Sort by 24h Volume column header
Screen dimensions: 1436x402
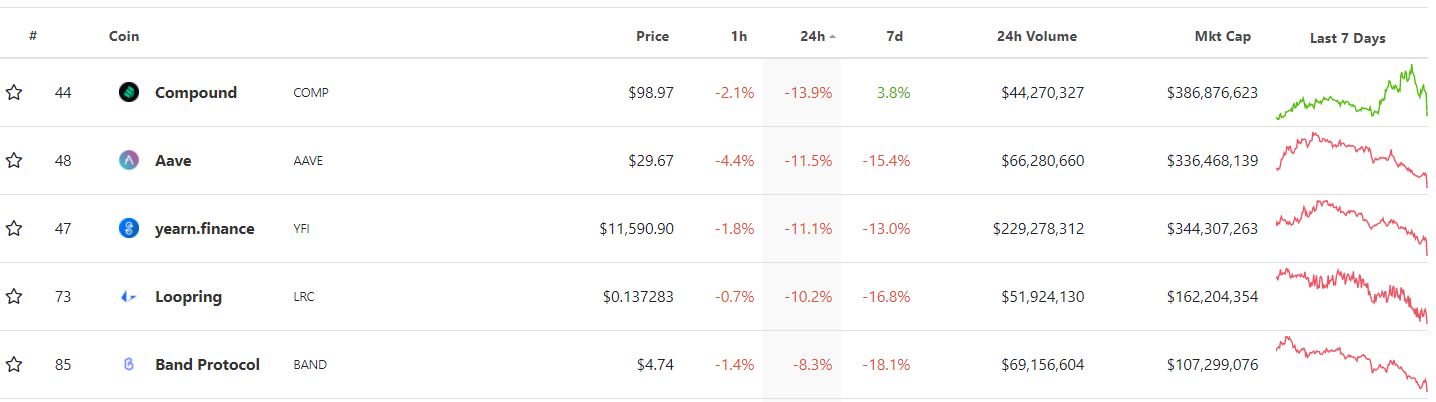tap(1036, 37)
